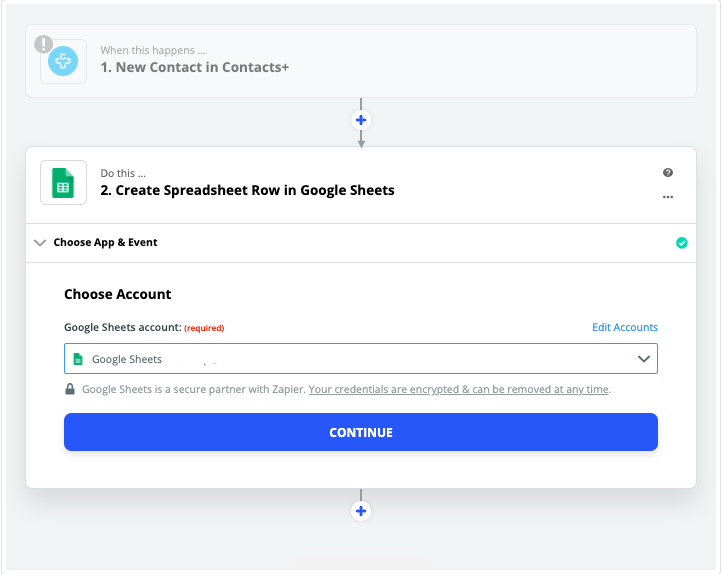Follow the credentials are encrypted link

[x=459, y=389]
